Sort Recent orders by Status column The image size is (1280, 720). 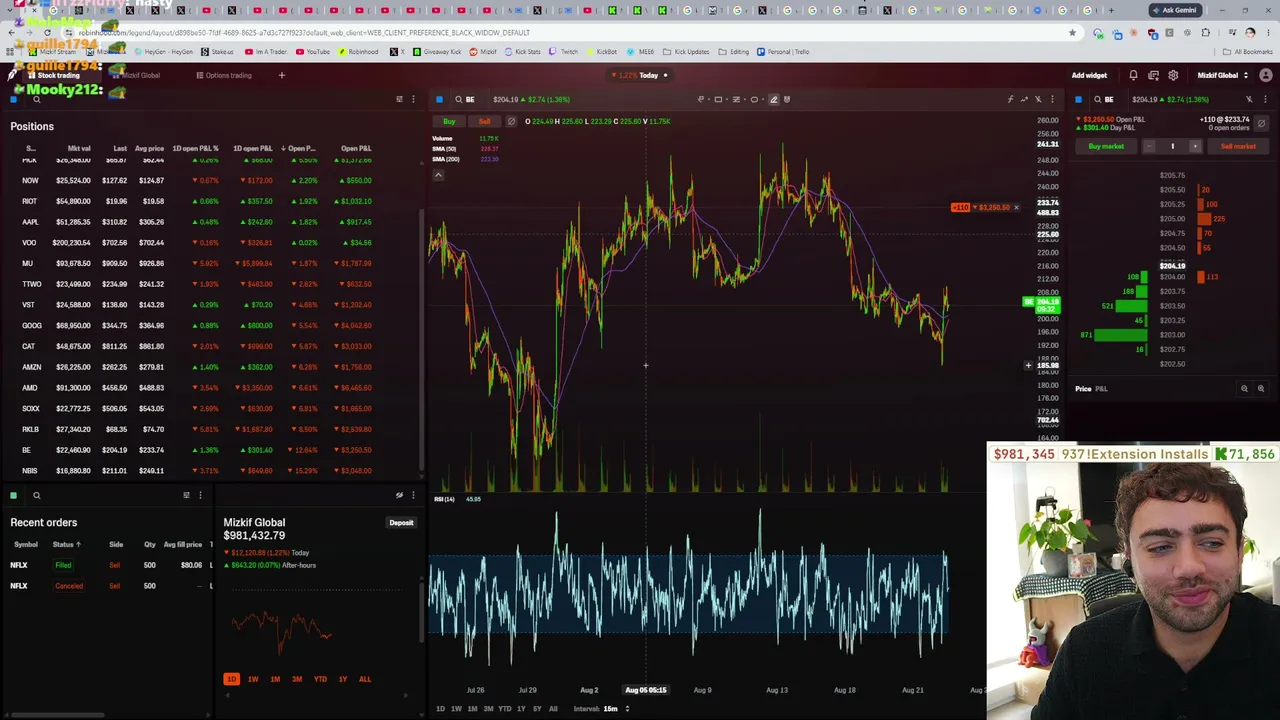(67, 544)
